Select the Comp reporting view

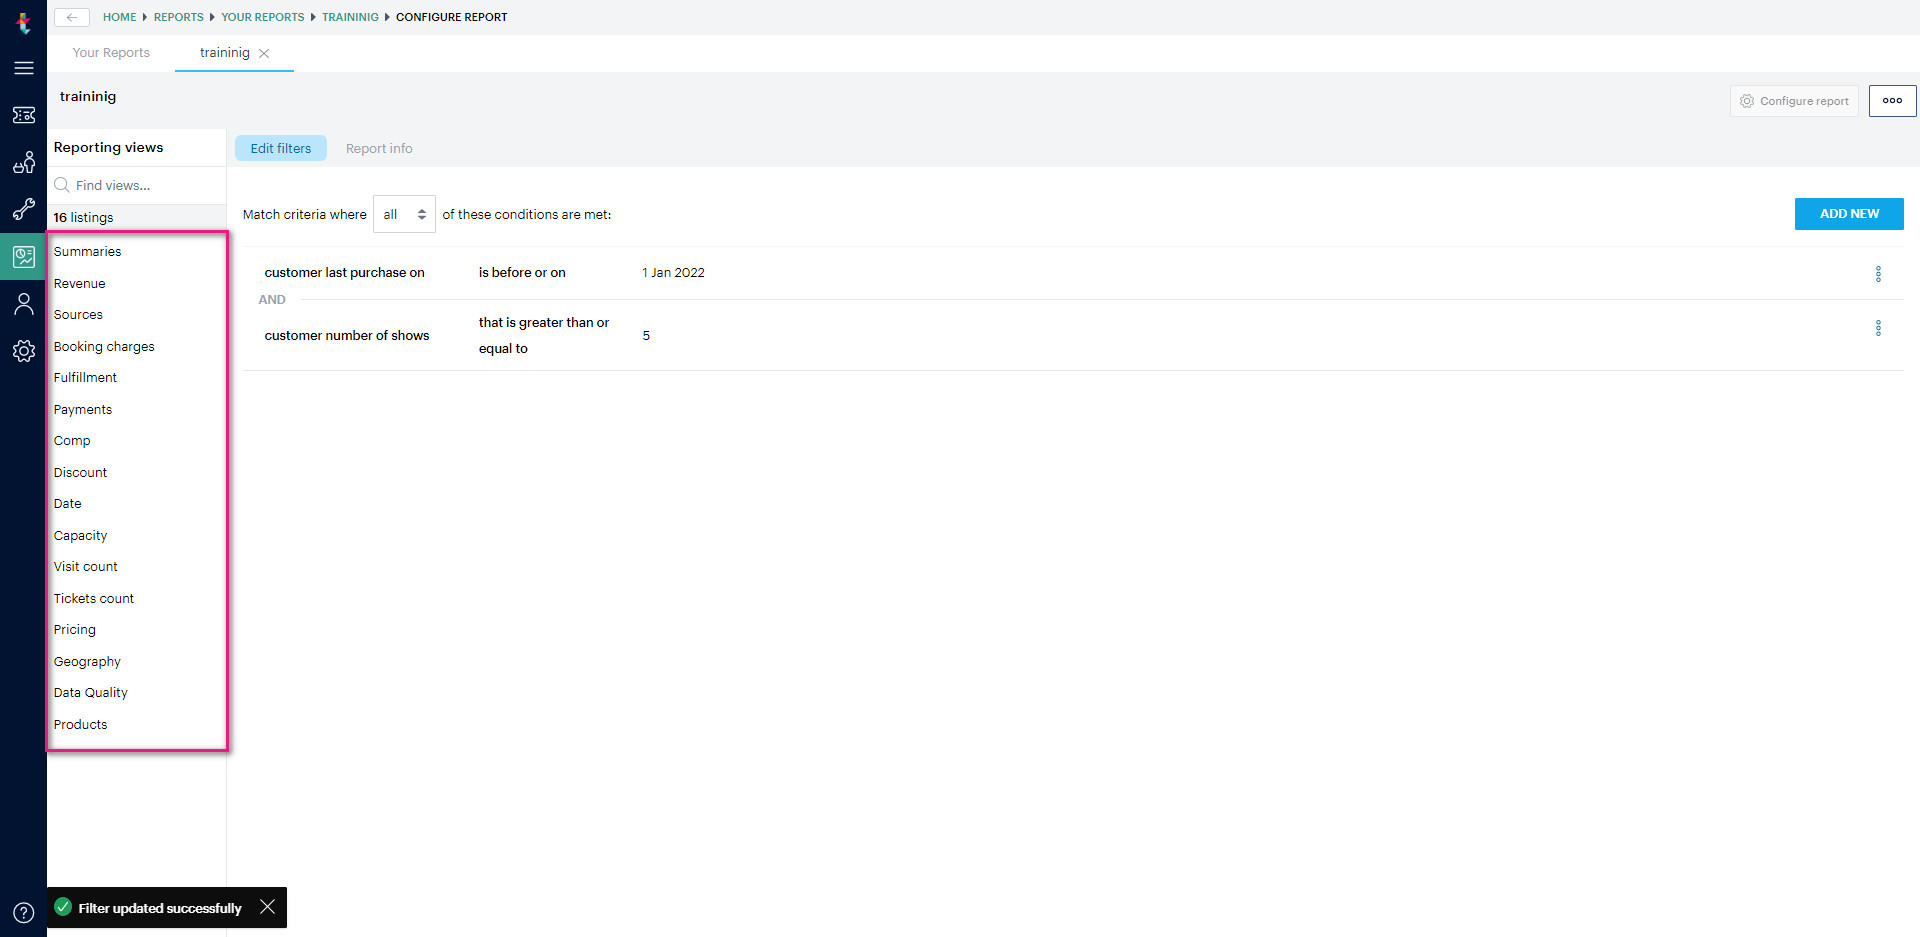[72, 441]
